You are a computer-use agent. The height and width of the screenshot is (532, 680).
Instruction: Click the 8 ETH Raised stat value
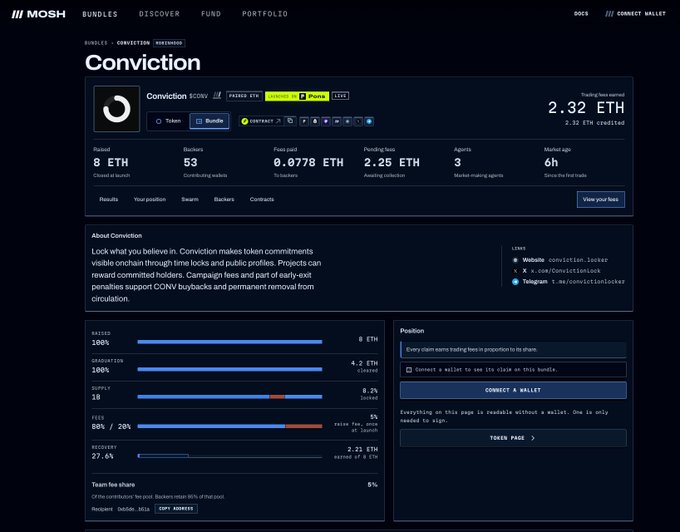[111, 163]
